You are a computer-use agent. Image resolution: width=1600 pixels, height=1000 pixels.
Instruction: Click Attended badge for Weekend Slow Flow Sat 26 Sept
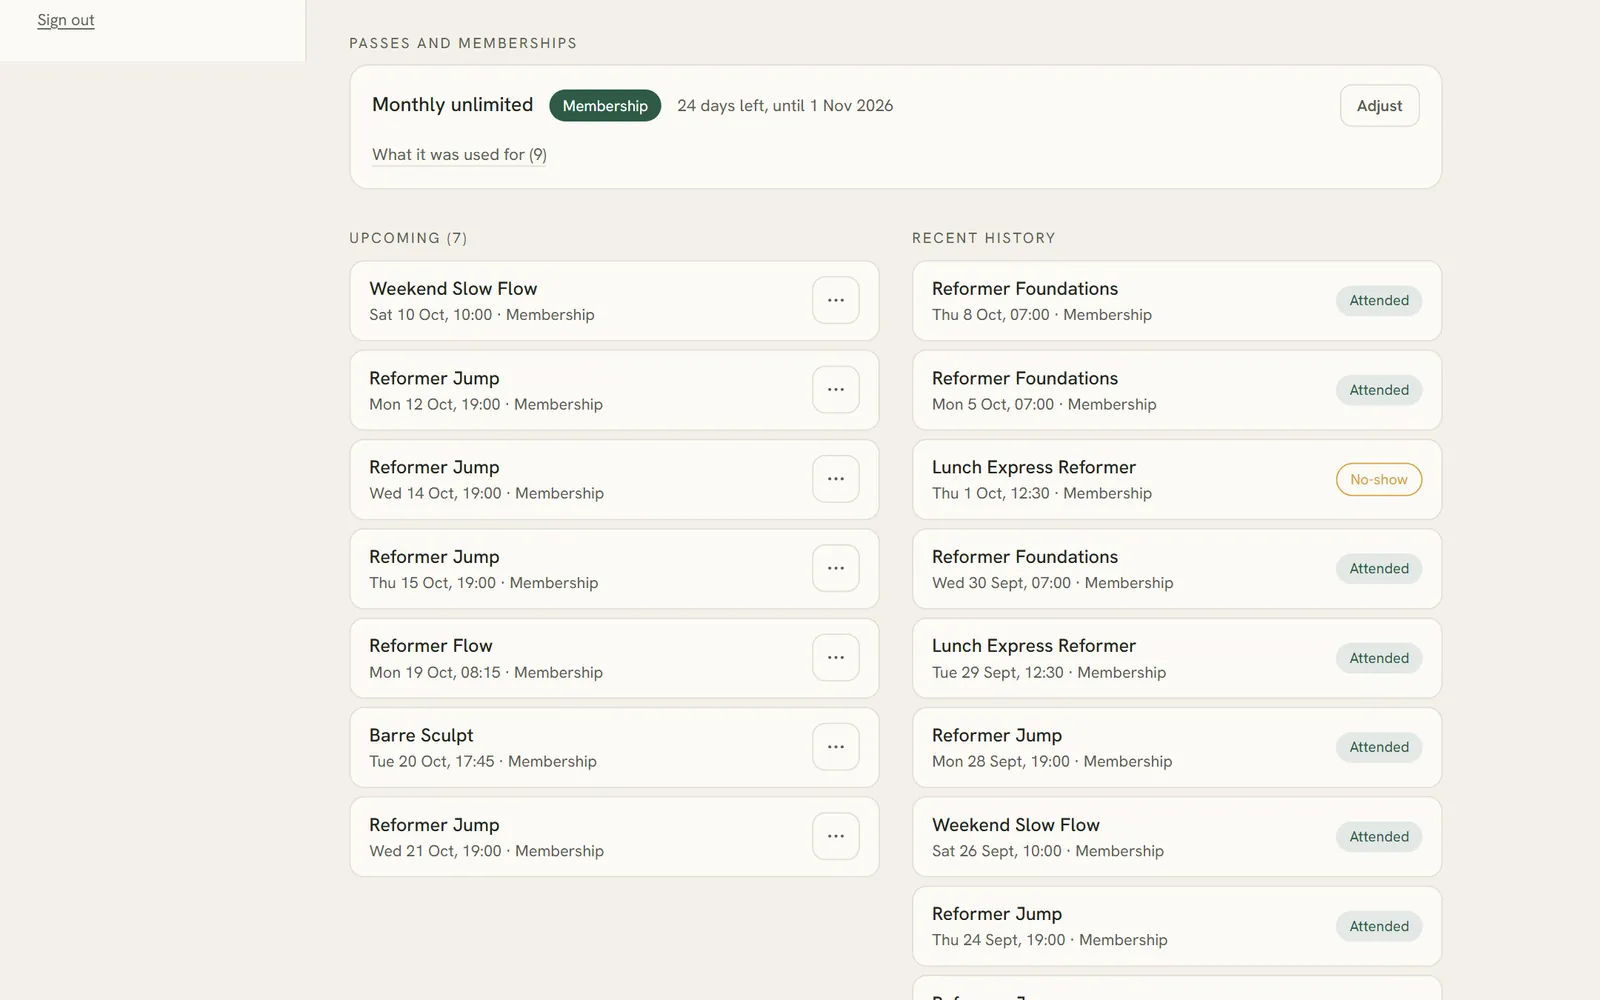[1378, 836]
